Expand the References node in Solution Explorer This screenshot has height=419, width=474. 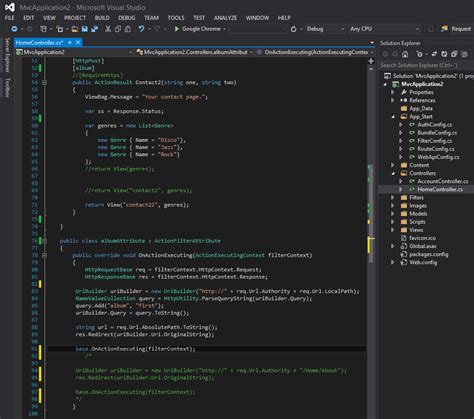(x=393, y=100)
